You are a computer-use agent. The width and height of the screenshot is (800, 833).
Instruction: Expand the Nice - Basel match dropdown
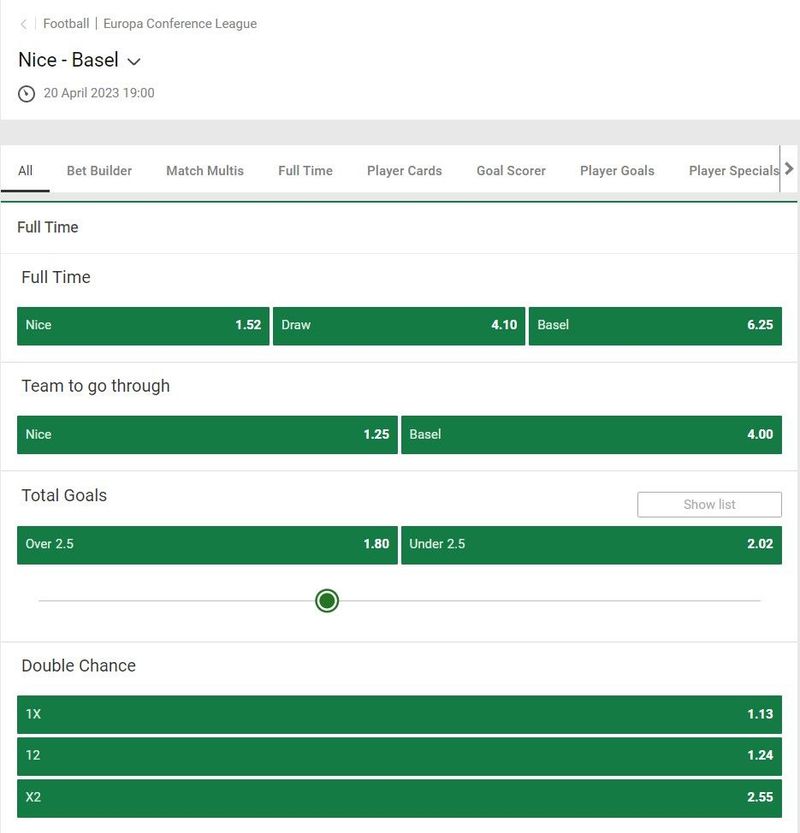click(134, 61)
